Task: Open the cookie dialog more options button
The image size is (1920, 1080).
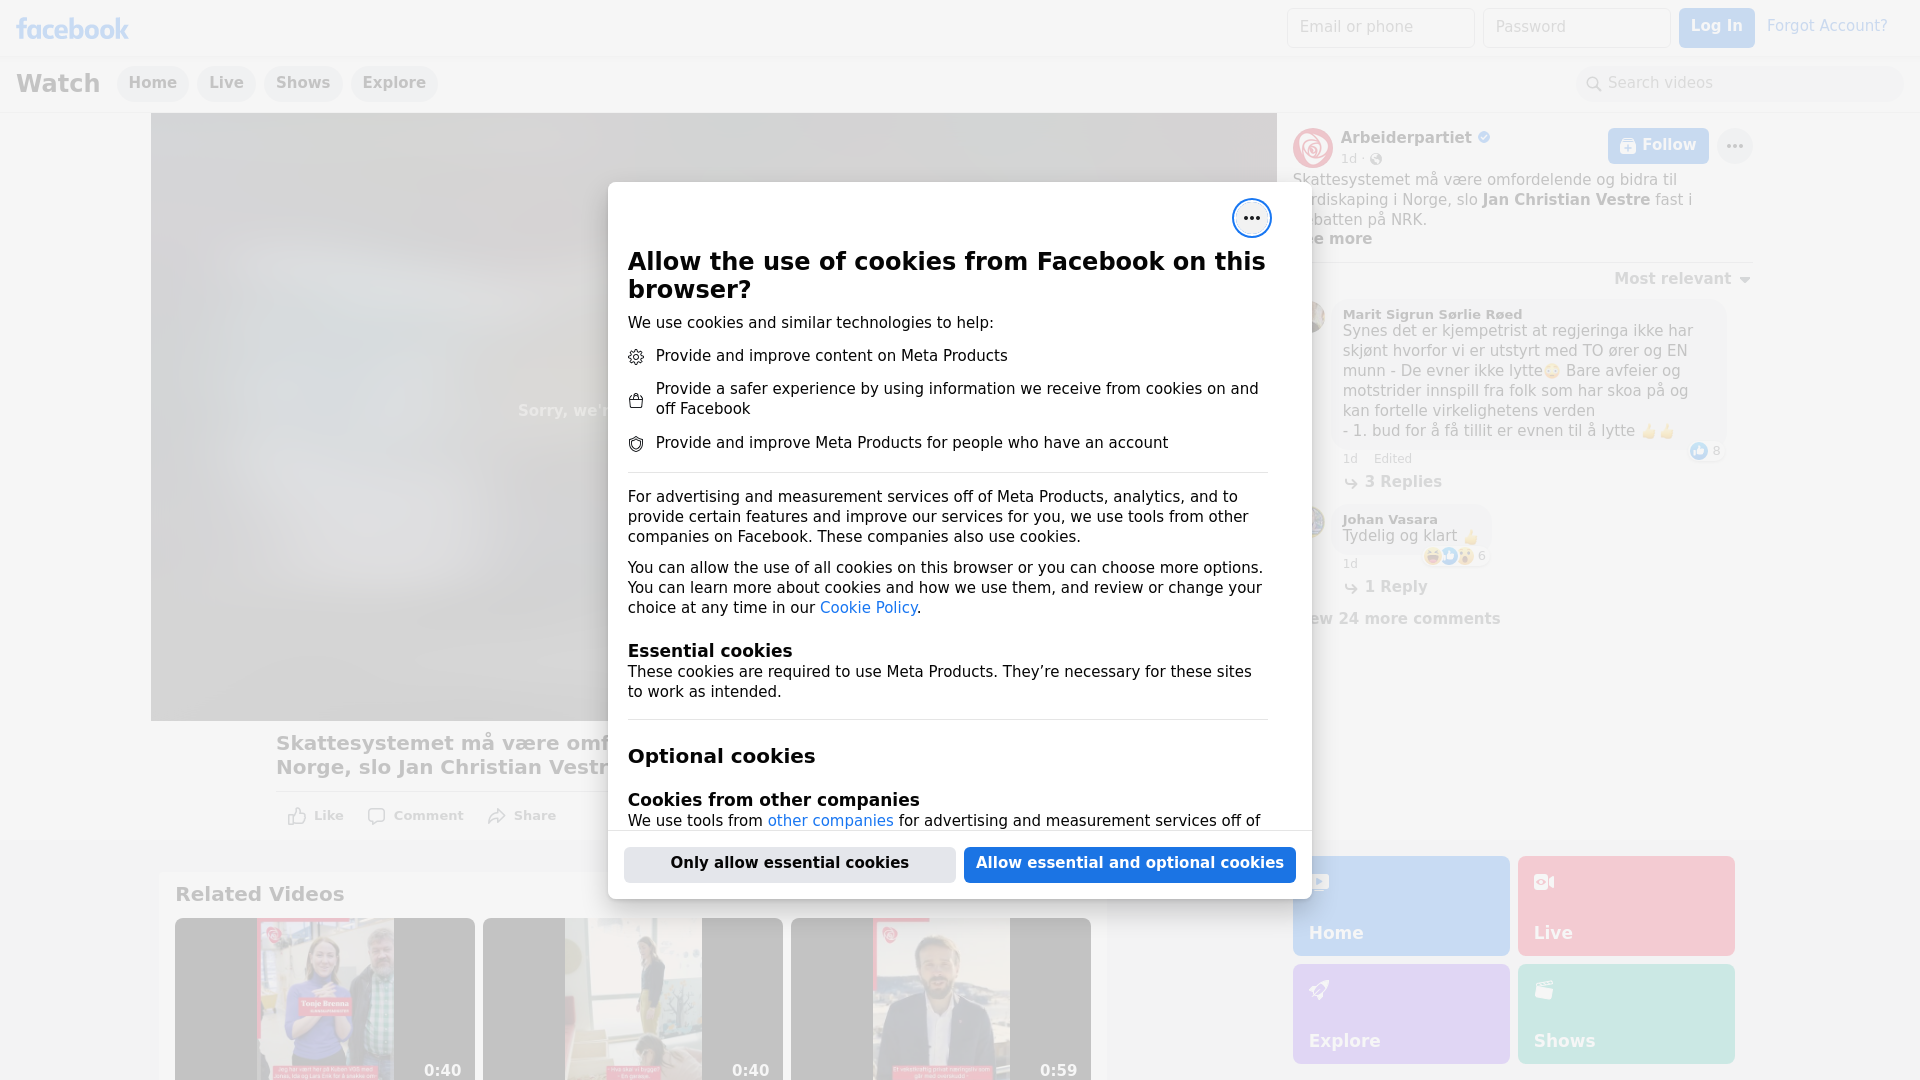Action: point(1251,218)
